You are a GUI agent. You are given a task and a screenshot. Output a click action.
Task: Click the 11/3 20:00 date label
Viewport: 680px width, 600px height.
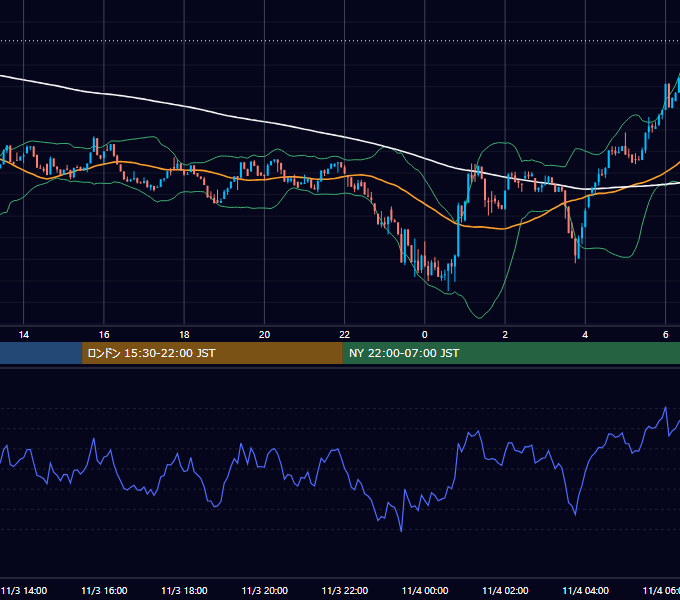click(x=265, y=590)
